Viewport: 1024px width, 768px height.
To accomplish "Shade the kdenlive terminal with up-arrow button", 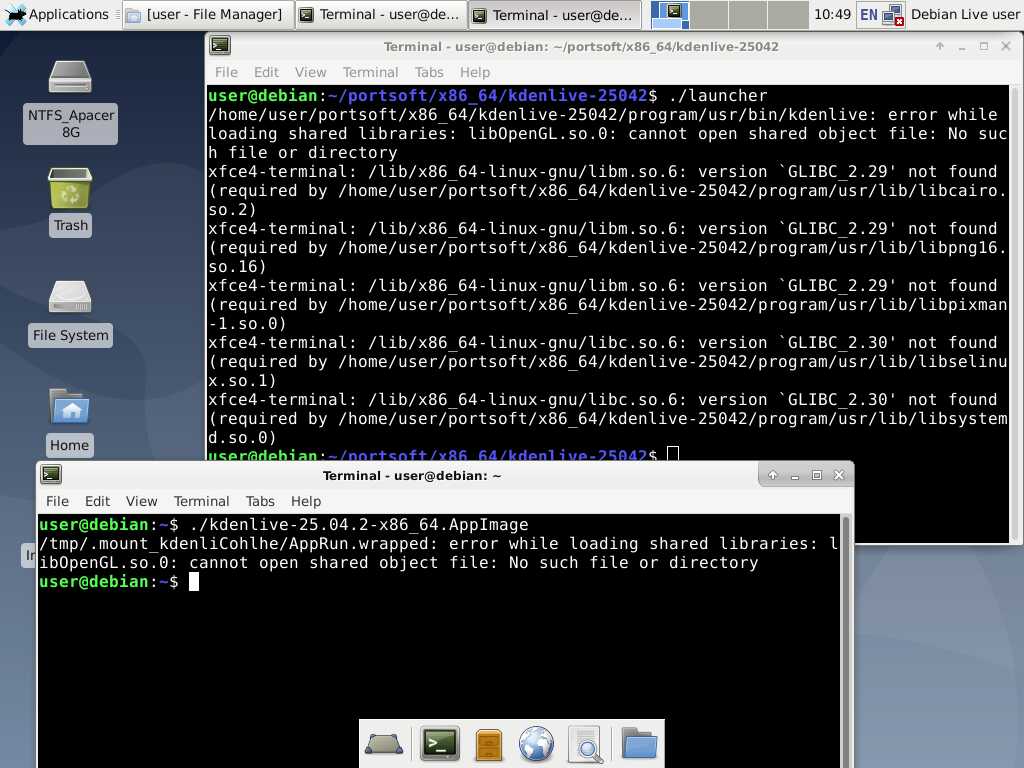I will 940,46.
